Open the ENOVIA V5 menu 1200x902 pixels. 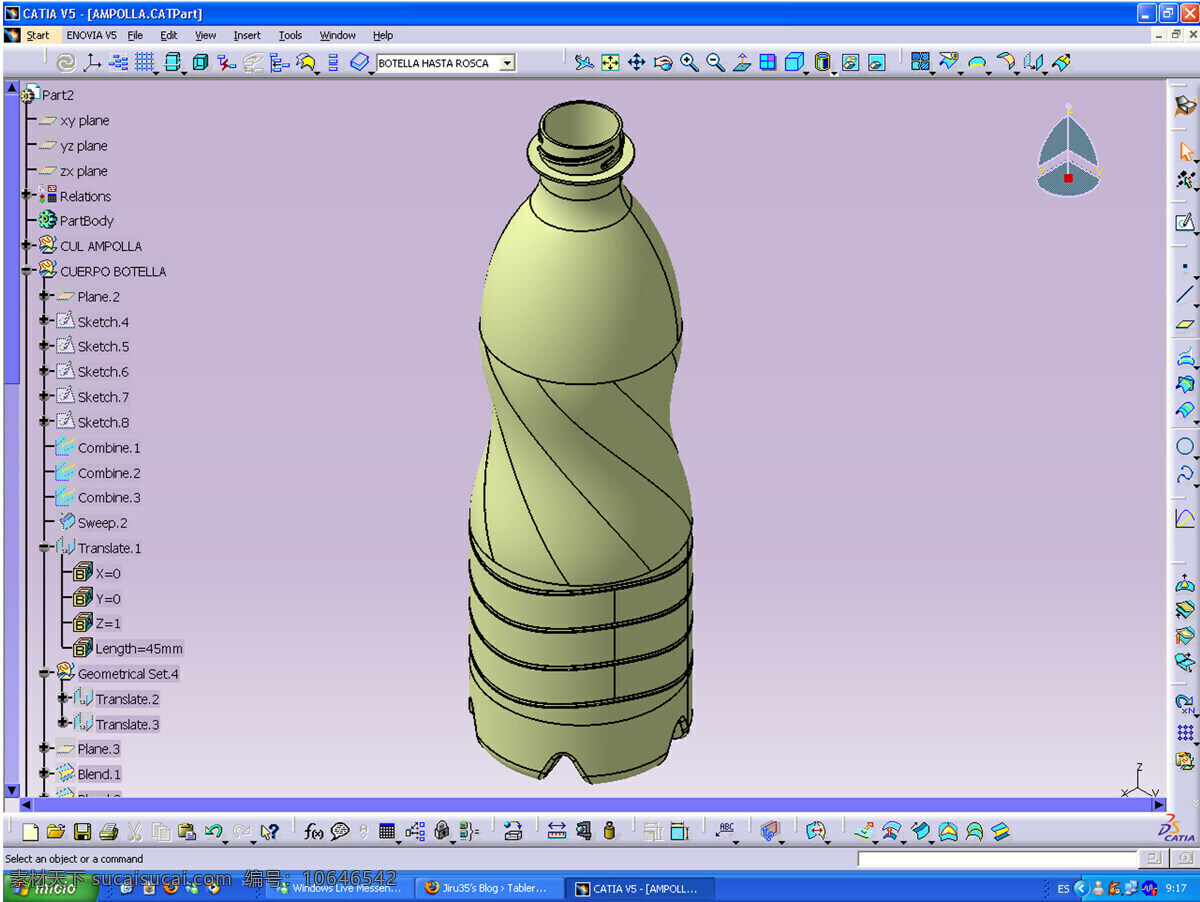tap(91, 35)
